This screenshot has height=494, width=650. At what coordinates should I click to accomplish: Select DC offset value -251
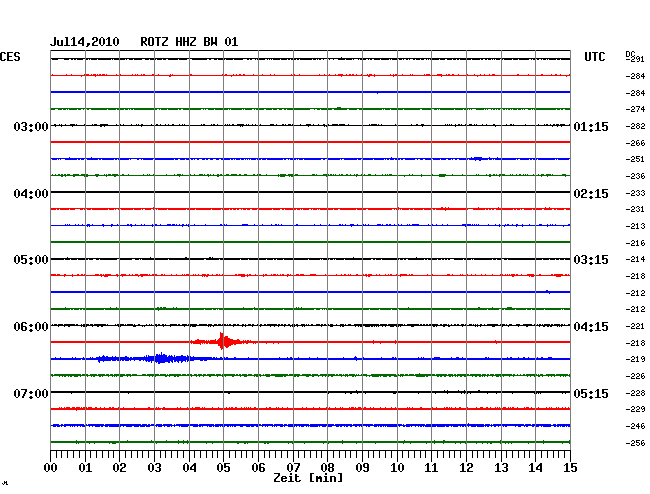pos(635,159)
